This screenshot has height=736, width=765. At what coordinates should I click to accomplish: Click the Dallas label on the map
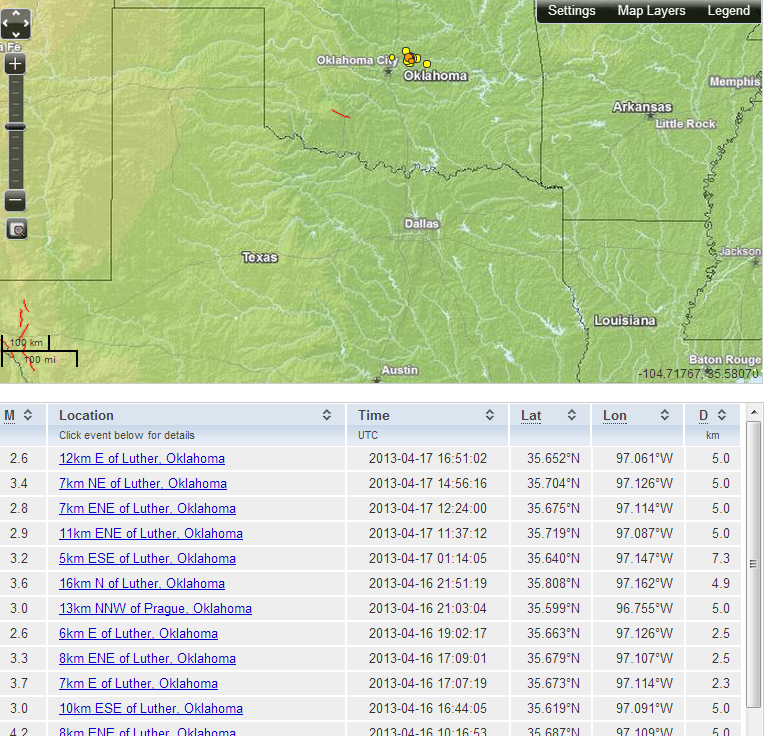pyautogui.click(x=422, y=224)
